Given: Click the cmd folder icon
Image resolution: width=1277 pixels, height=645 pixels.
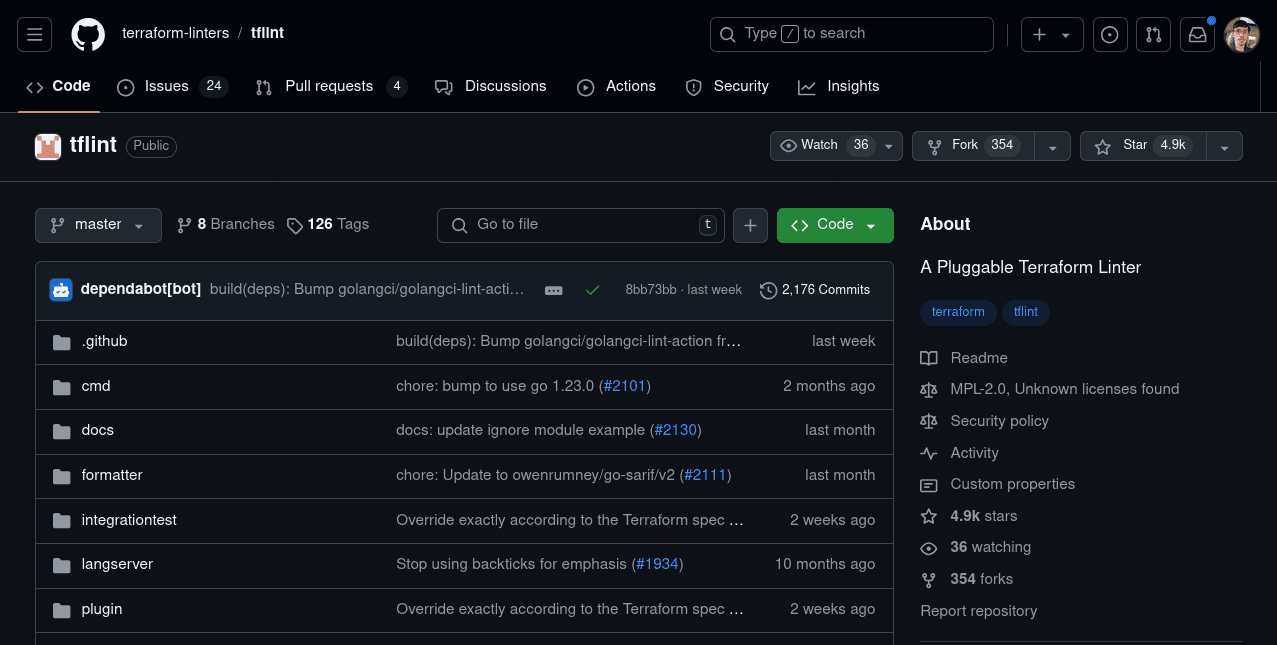Looking at the screenshot, I should coord(62,387).
